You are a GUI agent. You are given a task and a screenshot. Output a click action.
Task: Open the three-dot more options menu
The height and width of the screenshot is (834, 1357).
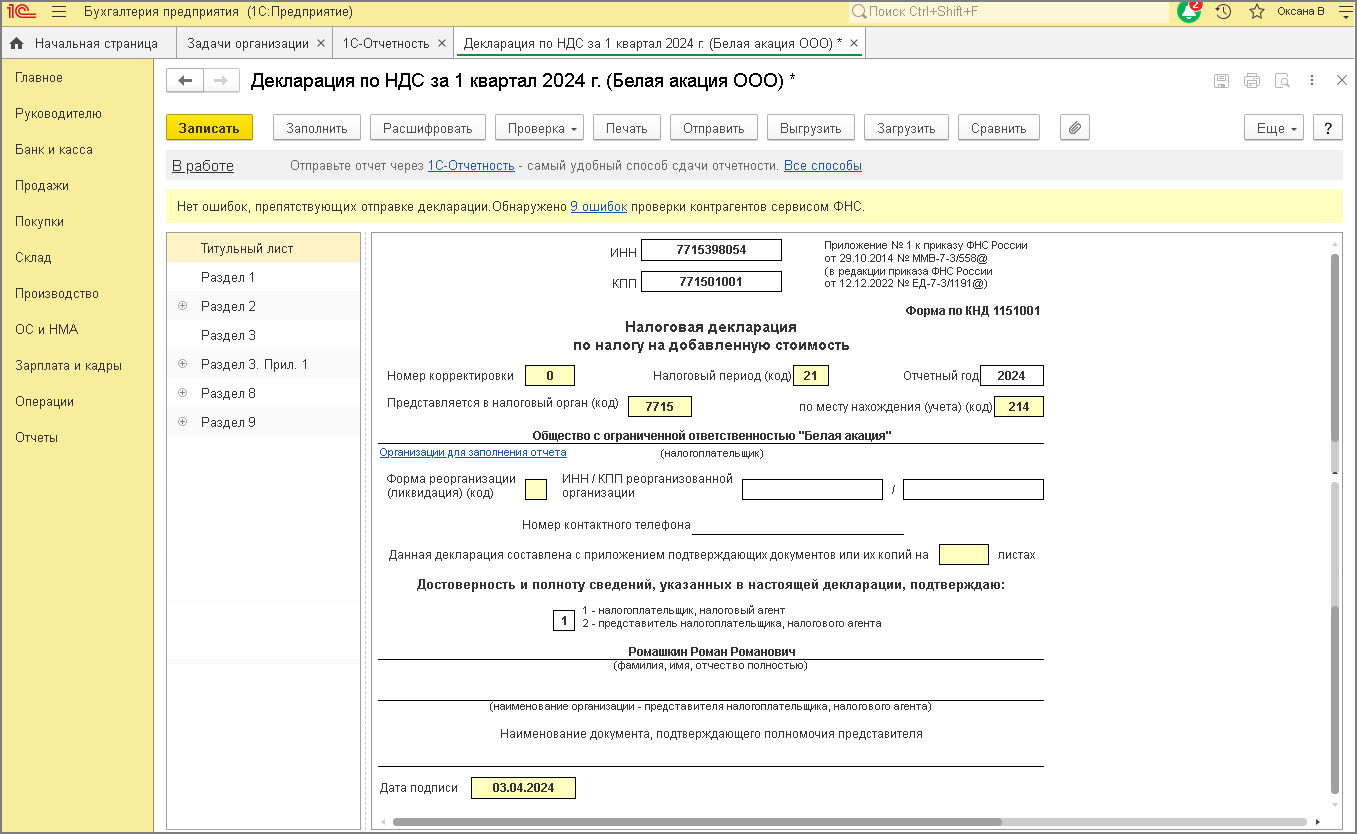1312,80
